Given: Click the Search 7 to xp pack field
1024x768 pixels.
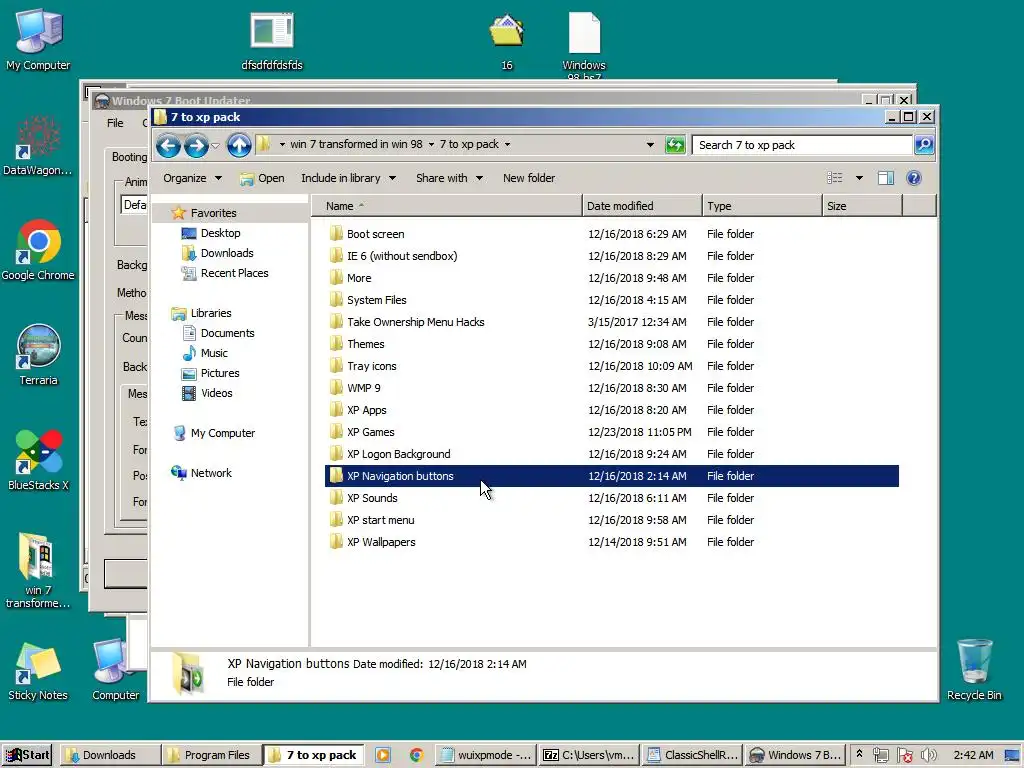Looking at the screenshot, I should (802, 145).
